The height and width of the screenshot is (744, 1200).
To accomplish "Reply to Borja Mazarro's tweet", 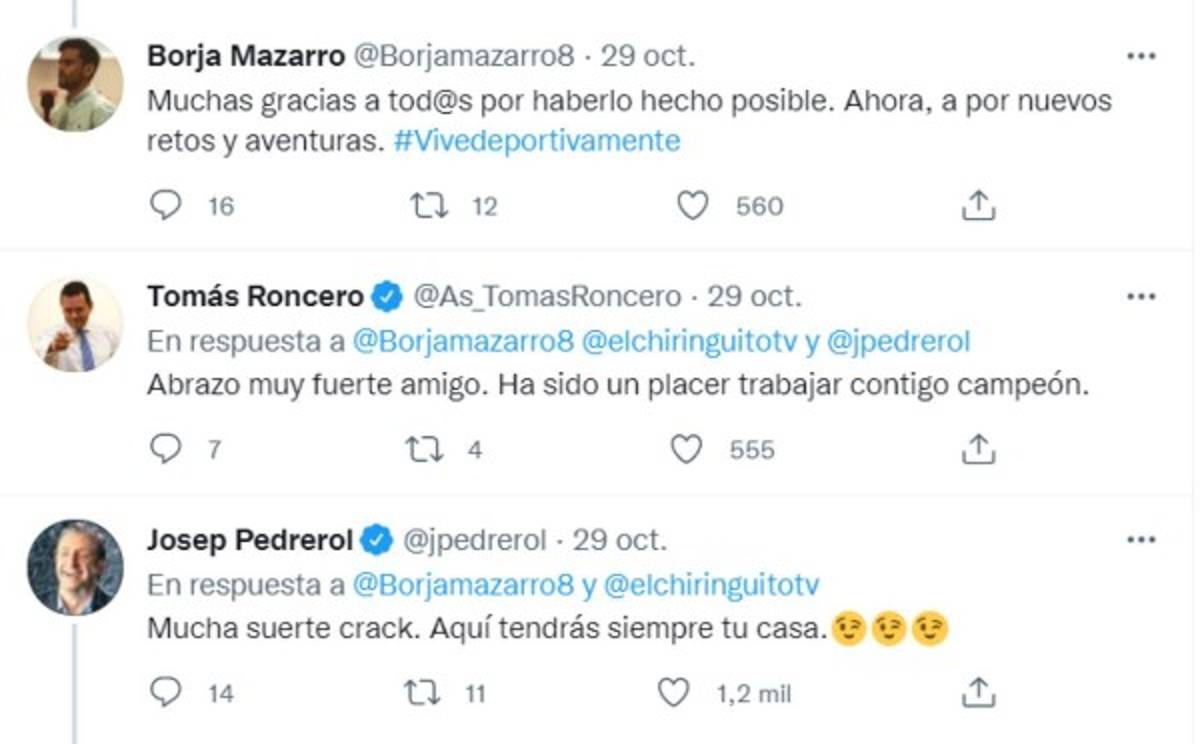I will [x=164, y=206].
